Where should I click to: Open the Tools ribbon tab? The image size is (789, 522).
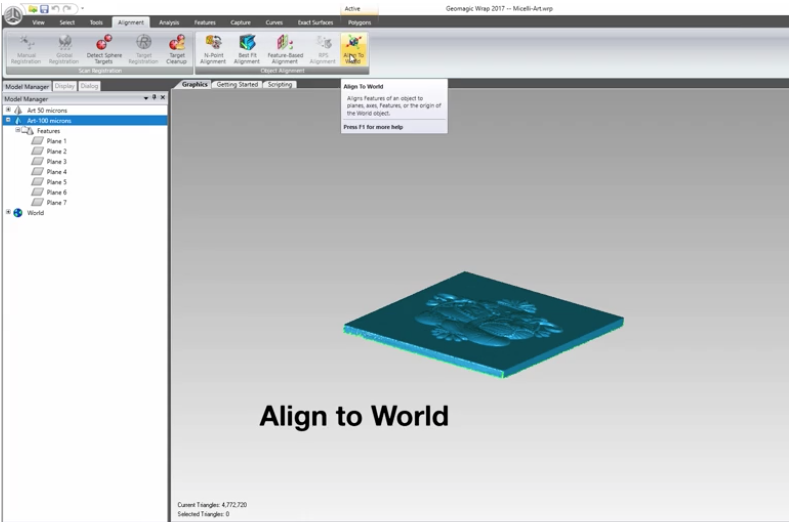click(96, 23)
